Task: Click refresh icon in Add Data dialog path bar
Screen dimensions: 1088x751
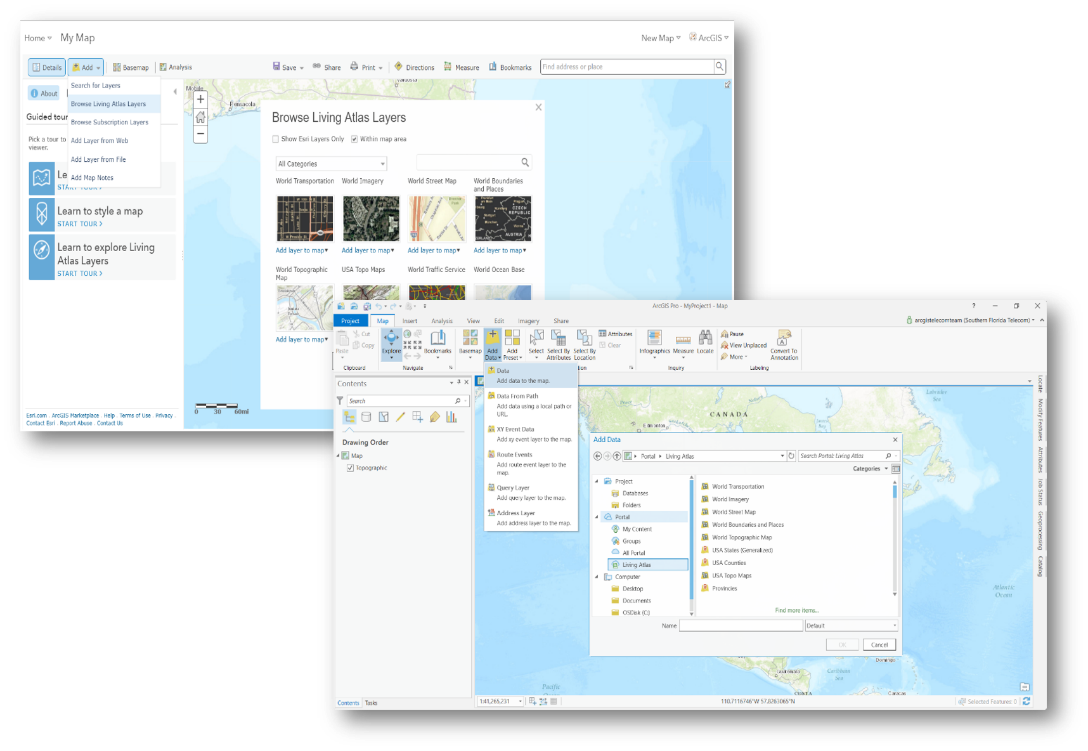Action: pos(791,456)
